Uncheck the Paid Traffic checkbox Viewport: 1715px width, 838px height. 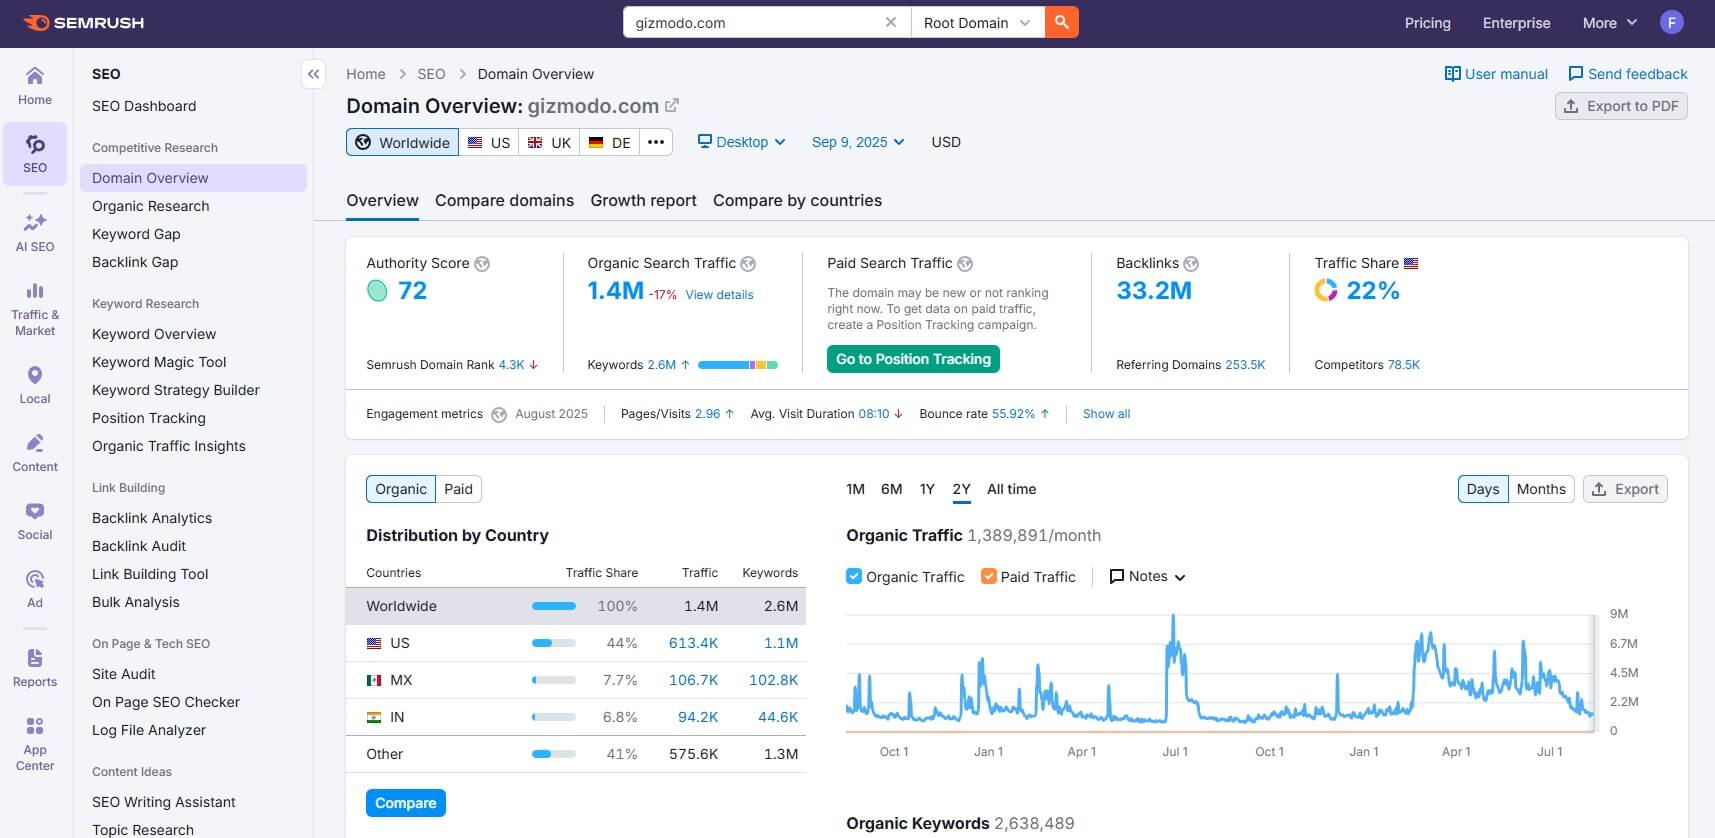[x=989, y=576]
